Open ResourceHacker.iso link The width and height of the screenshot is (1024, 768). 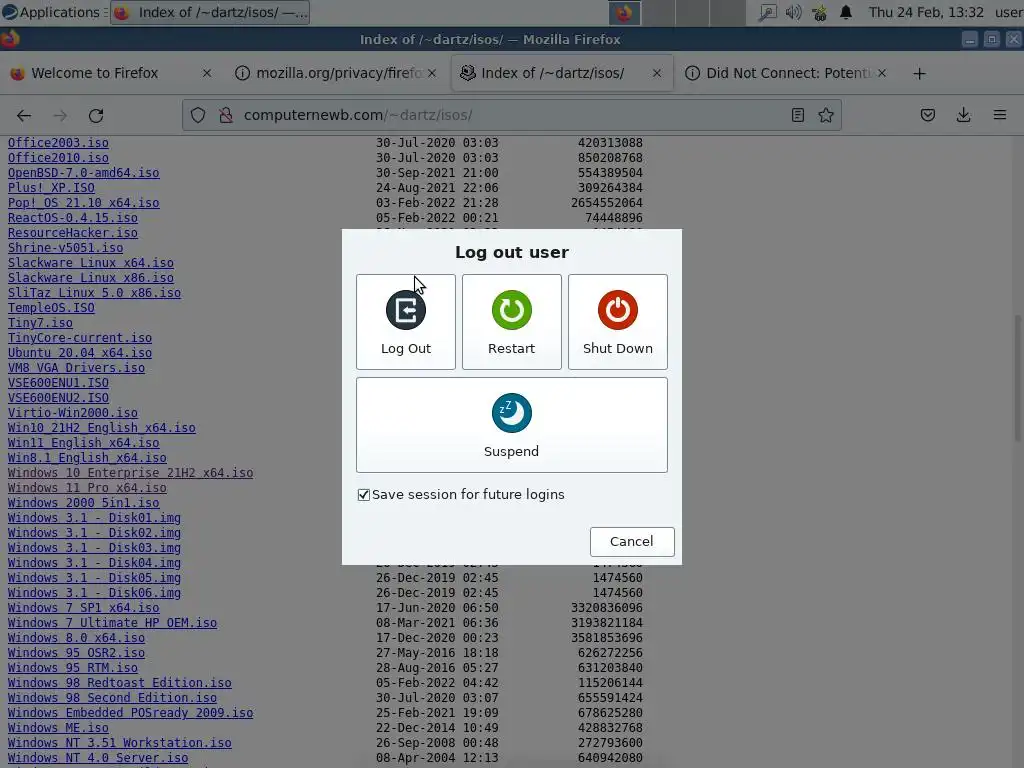[x=72, y=233]
